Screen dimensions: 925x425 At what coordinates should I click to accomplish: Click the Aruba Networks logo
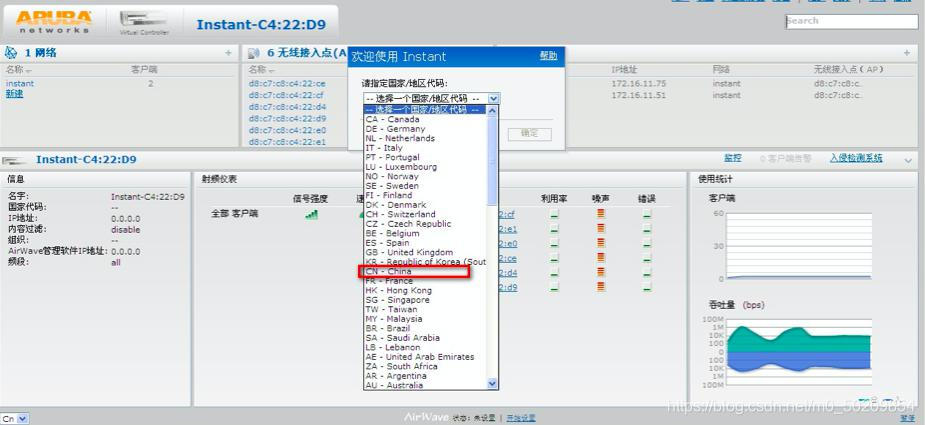(x=54, y=22)
